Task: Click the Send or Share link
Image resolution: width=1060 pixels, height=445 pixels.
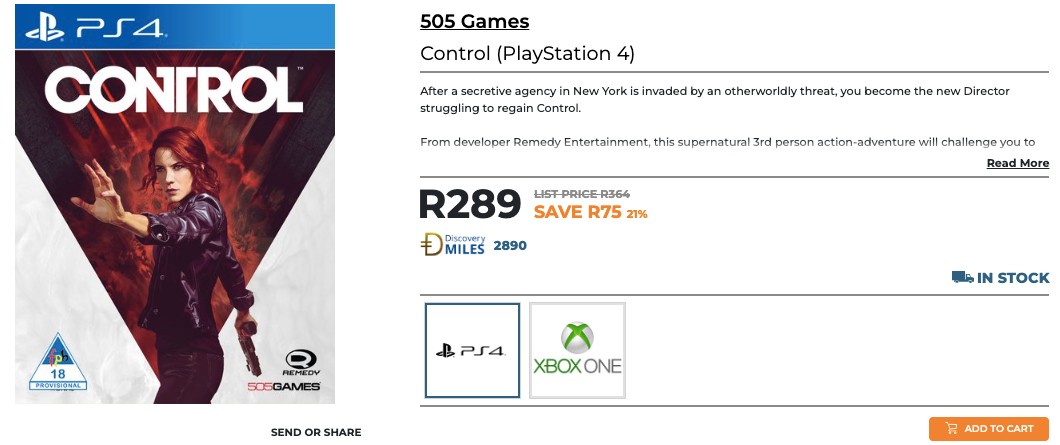Action: click(x=316, y=432)
